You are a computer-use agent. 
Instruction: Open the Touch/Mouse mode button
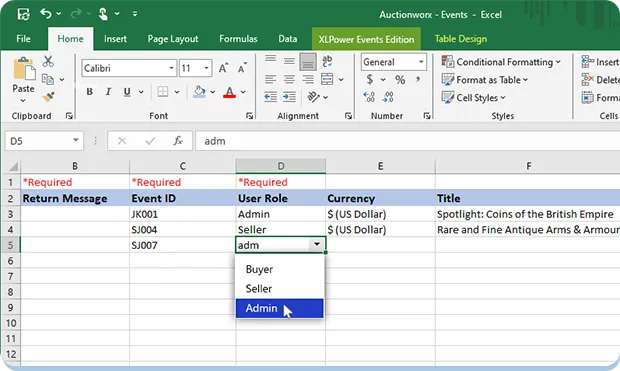(x=104, y=14)
